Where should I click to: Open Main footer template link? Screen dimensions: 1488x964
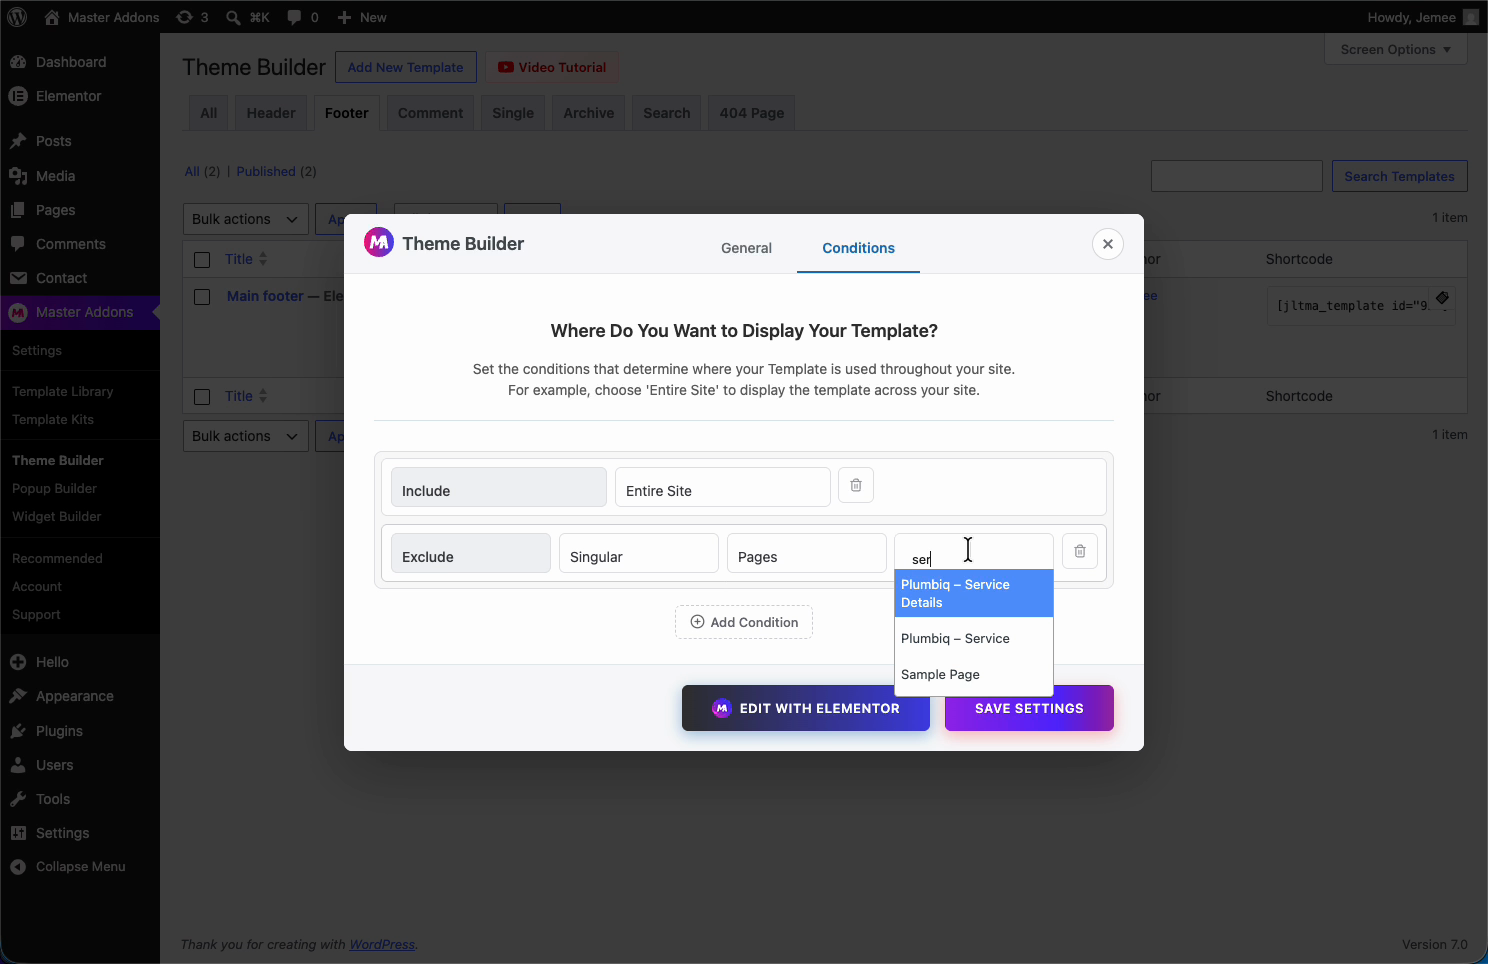(265, 296)
